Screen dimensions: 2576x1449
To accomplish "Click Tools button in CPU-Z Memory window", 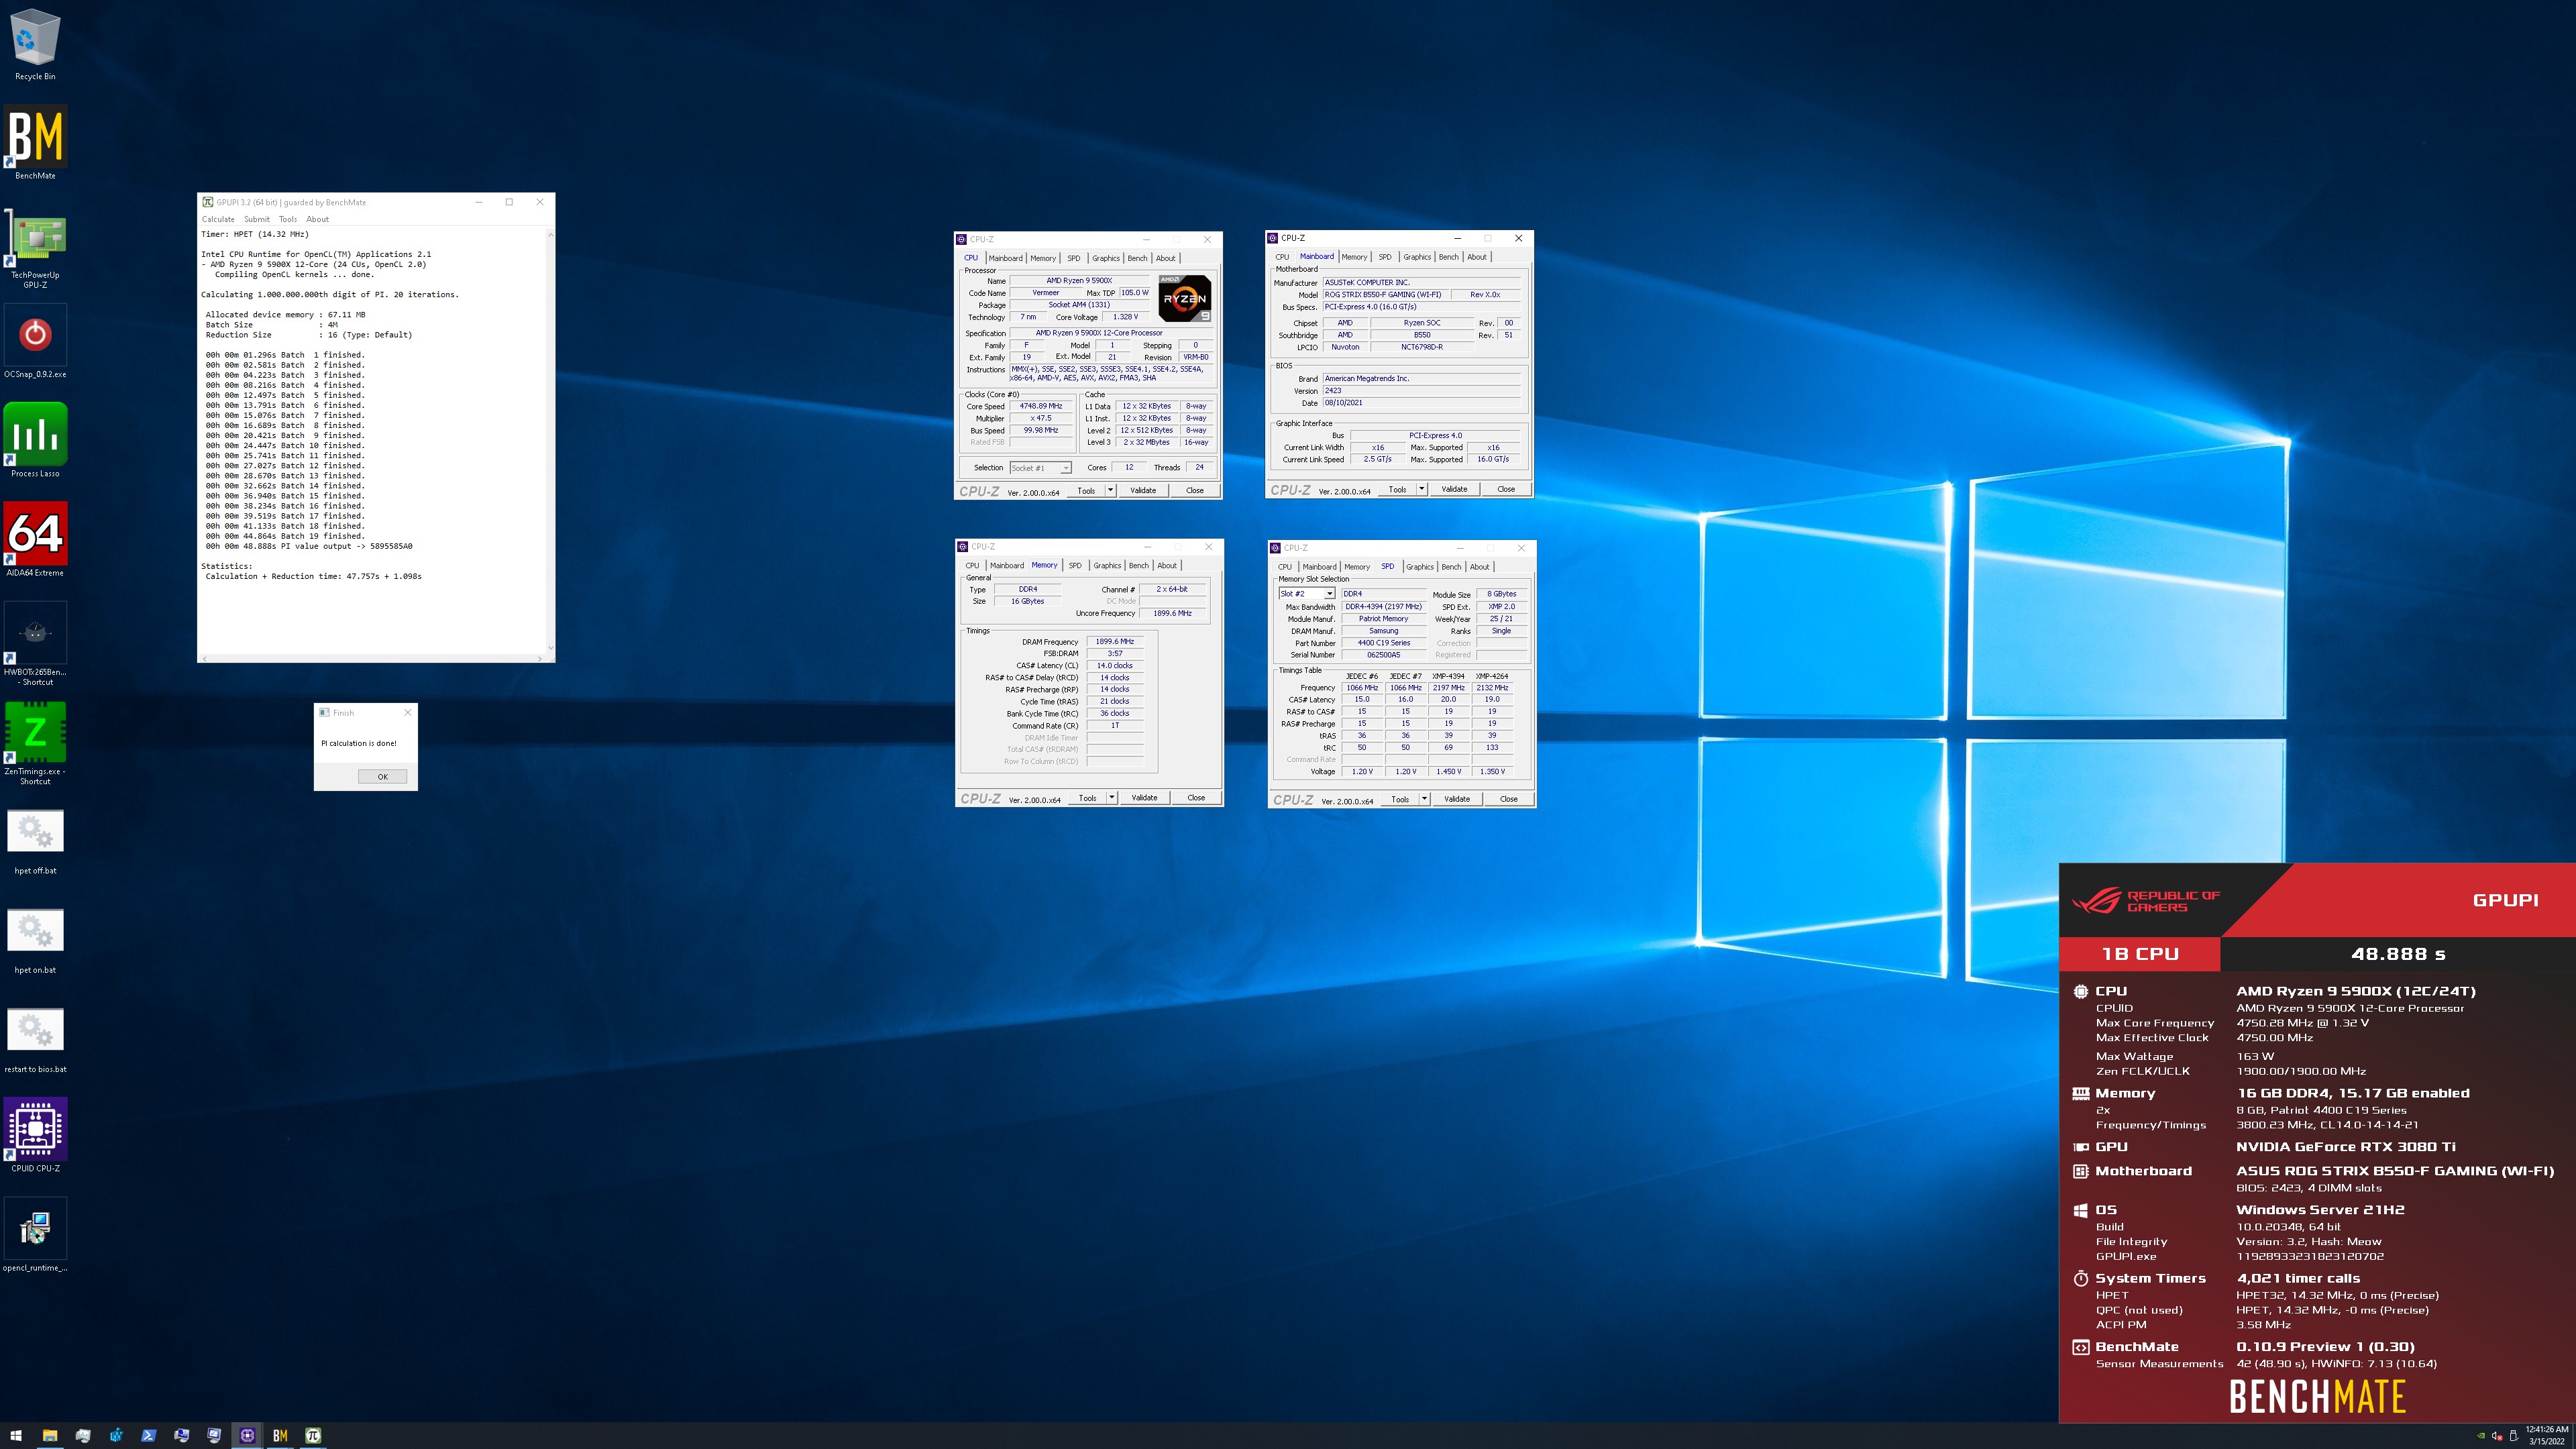I will pyautogui.click(x=1087, y=798).
